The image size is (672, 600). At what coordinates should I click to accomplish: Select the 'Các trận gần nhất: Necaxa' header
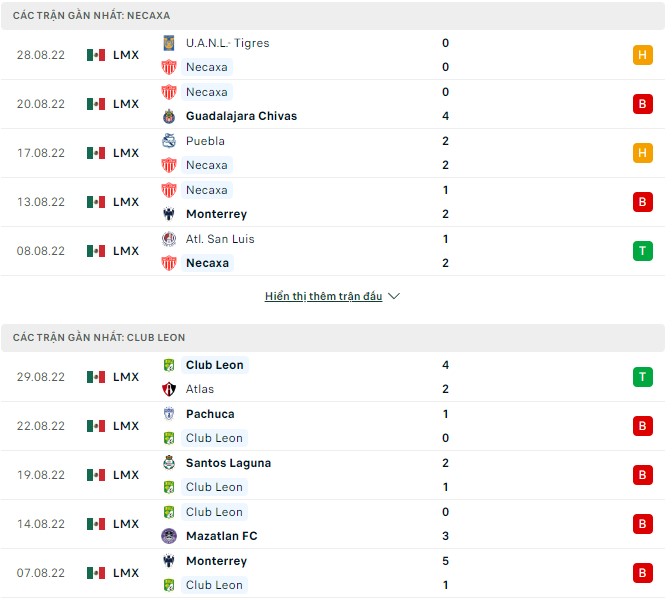click(x=92, y=16)
